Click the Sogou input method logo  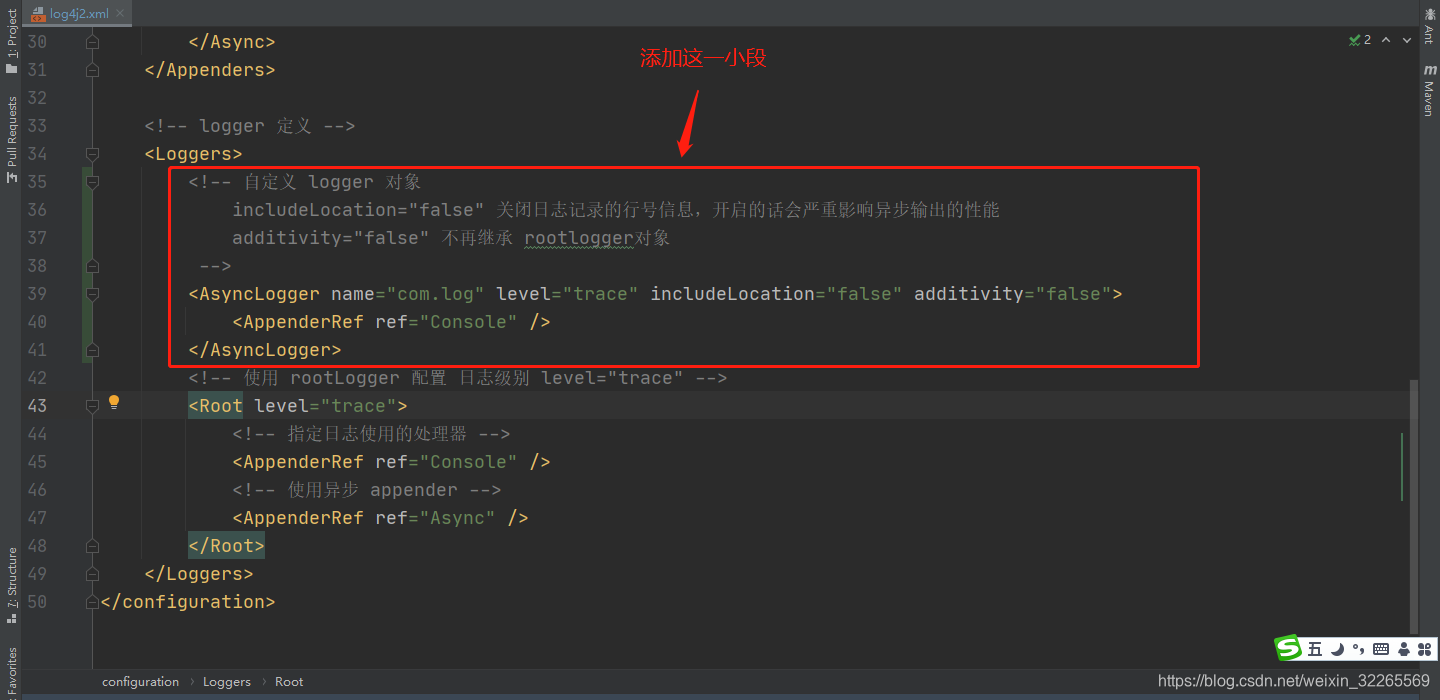tap(1288, 648)
